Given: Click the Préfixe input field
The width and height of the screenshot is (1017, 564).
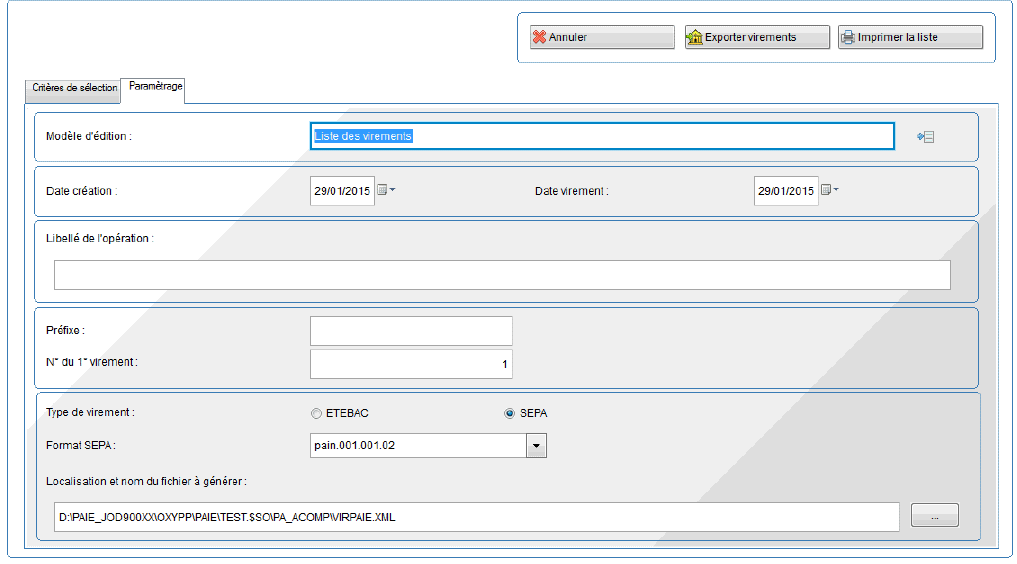Looking at the screenshot, I should coord(411,331).
